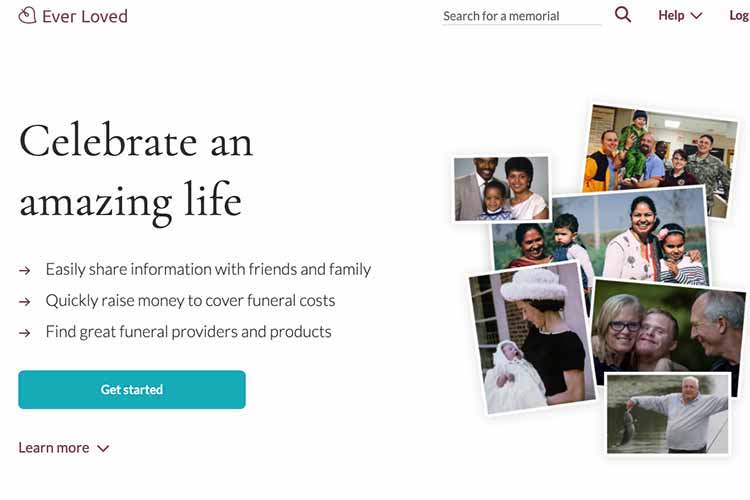The width and height of the screenshot is (750, 500).
Task: Open the Log in link
Action: pos(739,16)
